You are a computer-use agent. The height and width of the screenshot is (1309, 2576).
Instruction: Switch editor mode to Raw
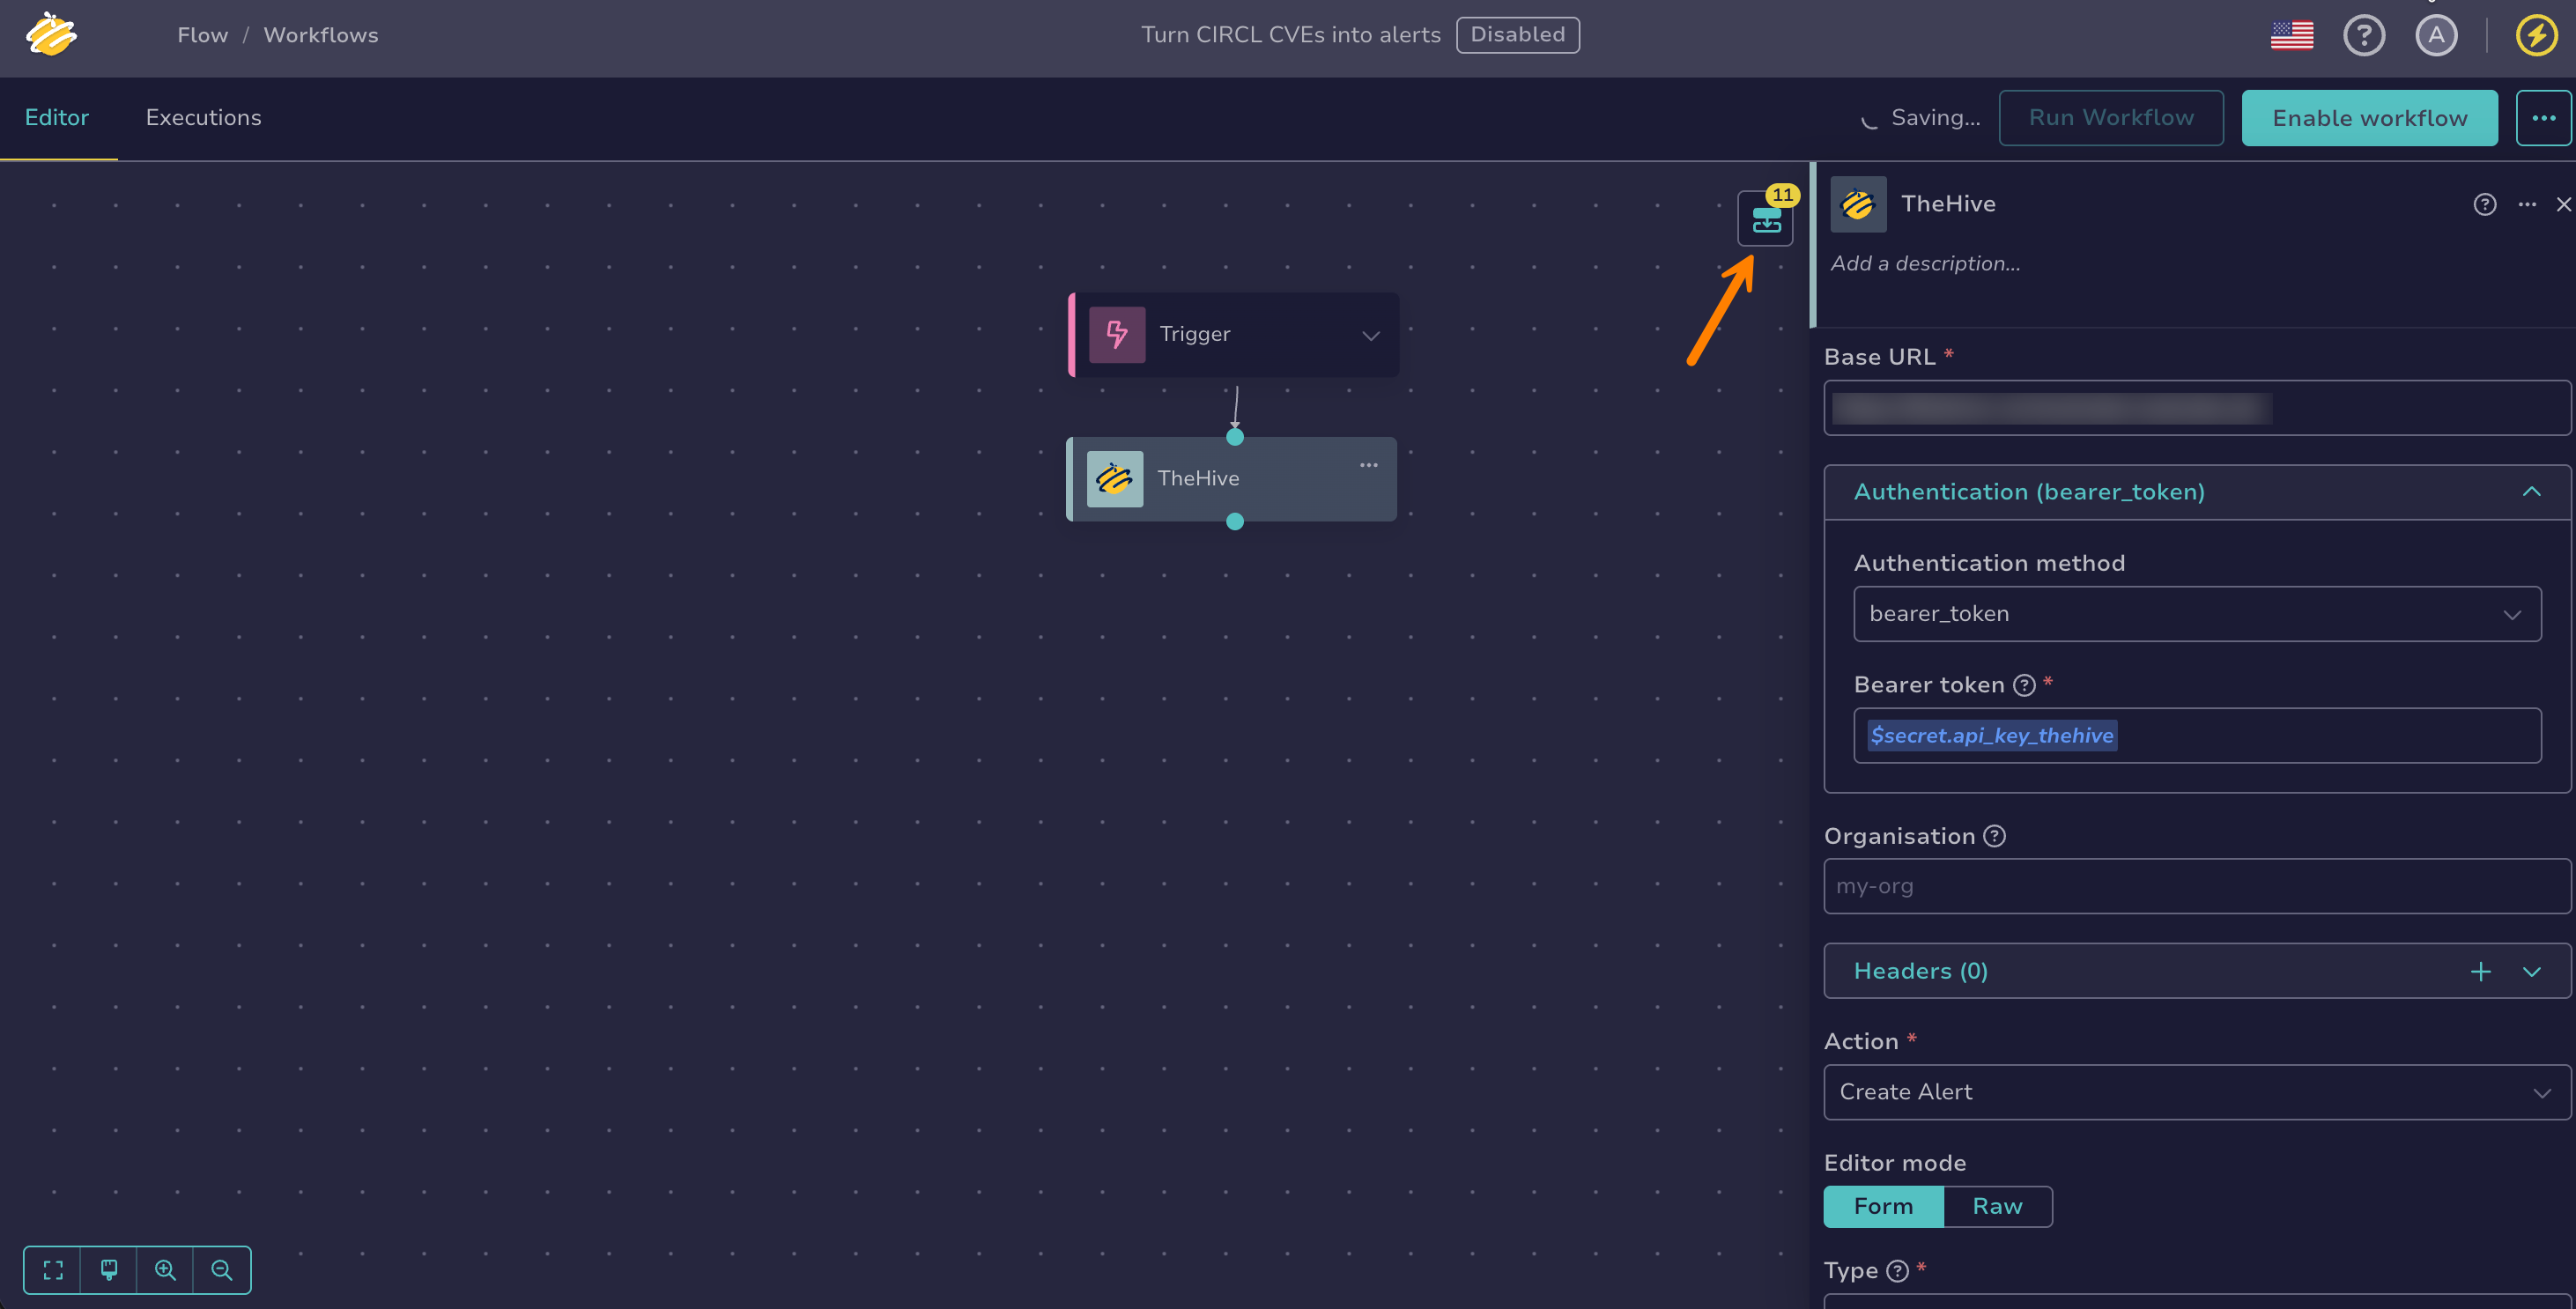[x=1997, y=1206]
